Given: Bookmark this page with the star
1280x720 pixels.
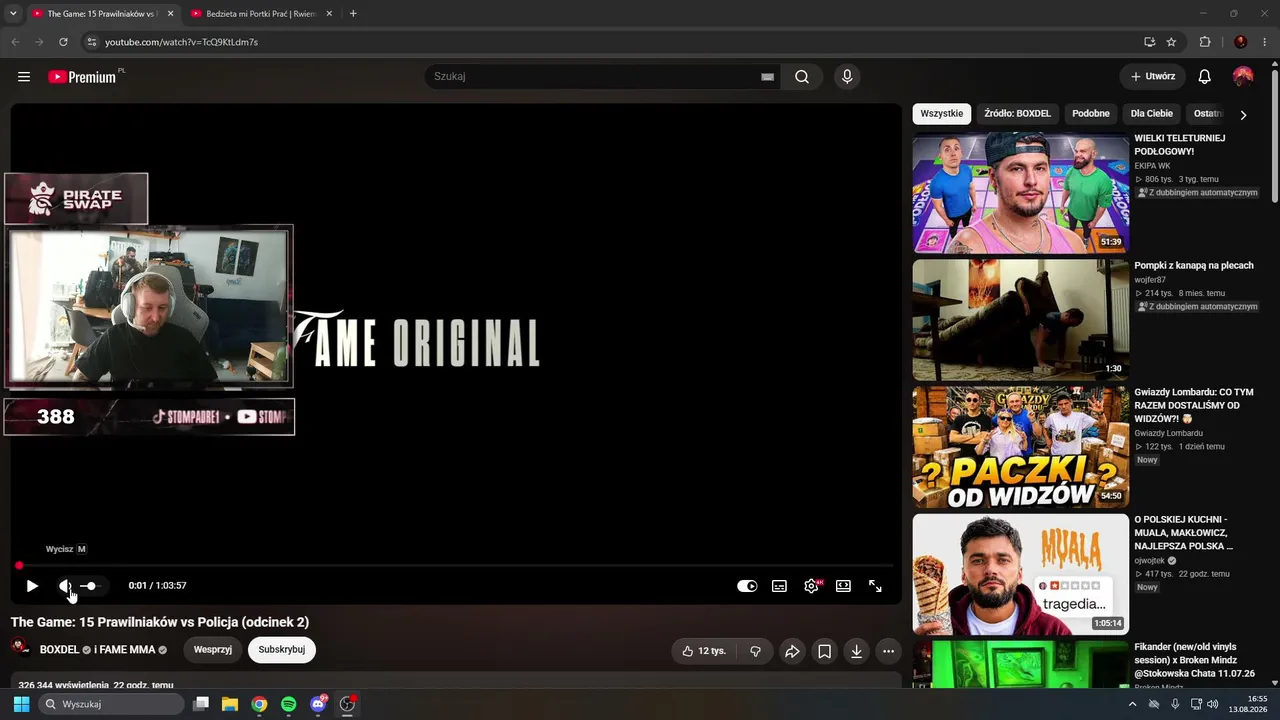Looking at the screenshot, I should point(1171,42).
